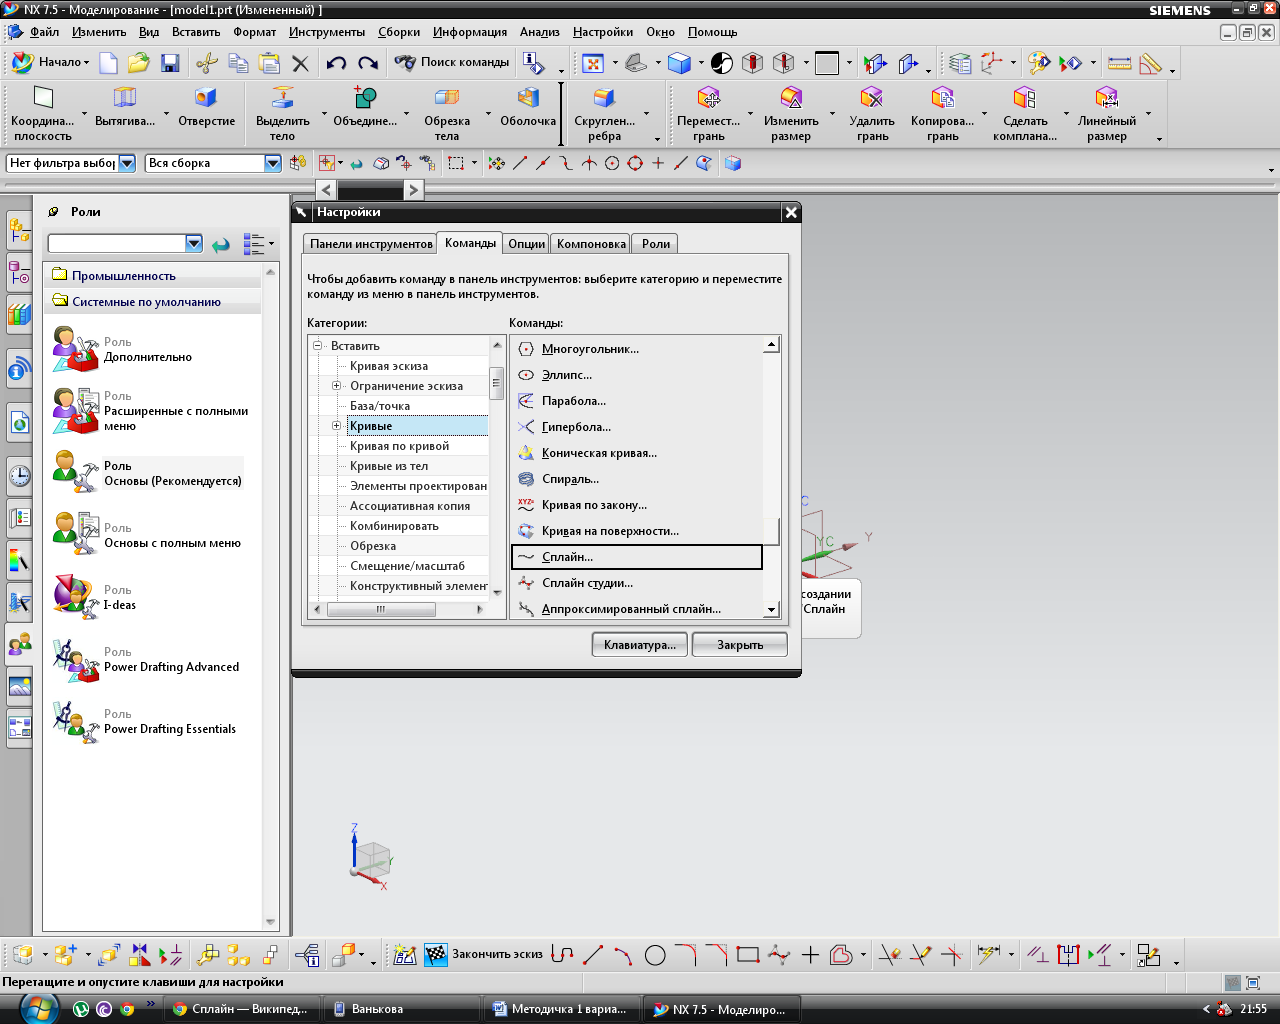Select Изменить размер tool
This screenshot has width=1280, height=1024.
791,113
